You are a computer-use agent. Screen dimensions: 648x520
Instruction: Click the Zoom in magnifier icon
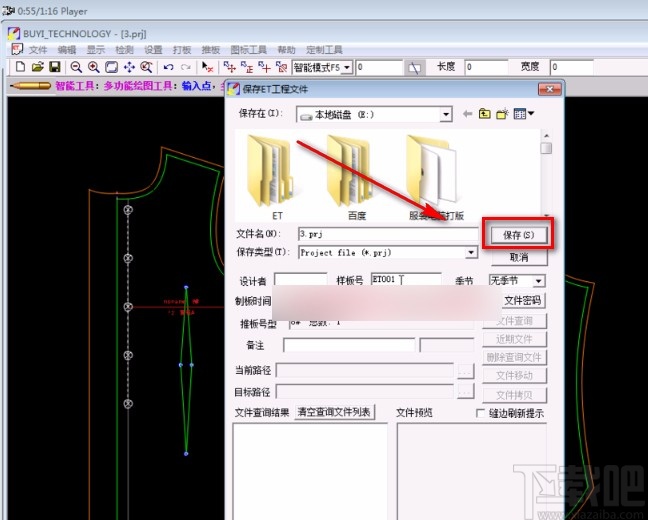(94, 67)
